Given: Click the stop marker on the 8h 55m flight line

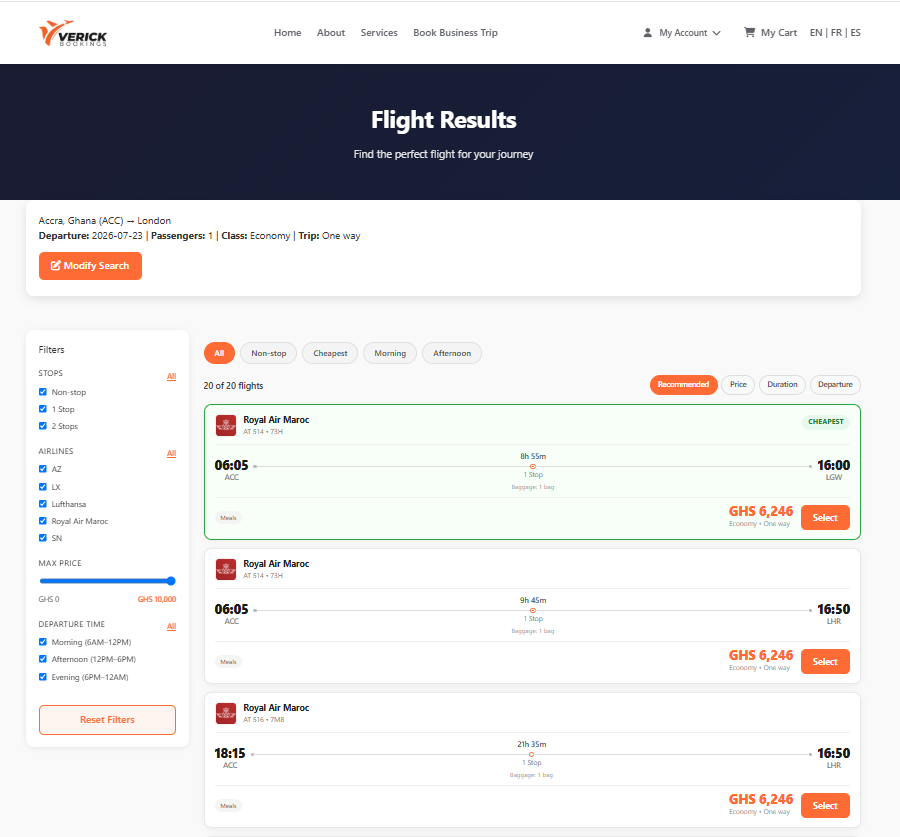Looking at the screenshot, I should [533, 466].
